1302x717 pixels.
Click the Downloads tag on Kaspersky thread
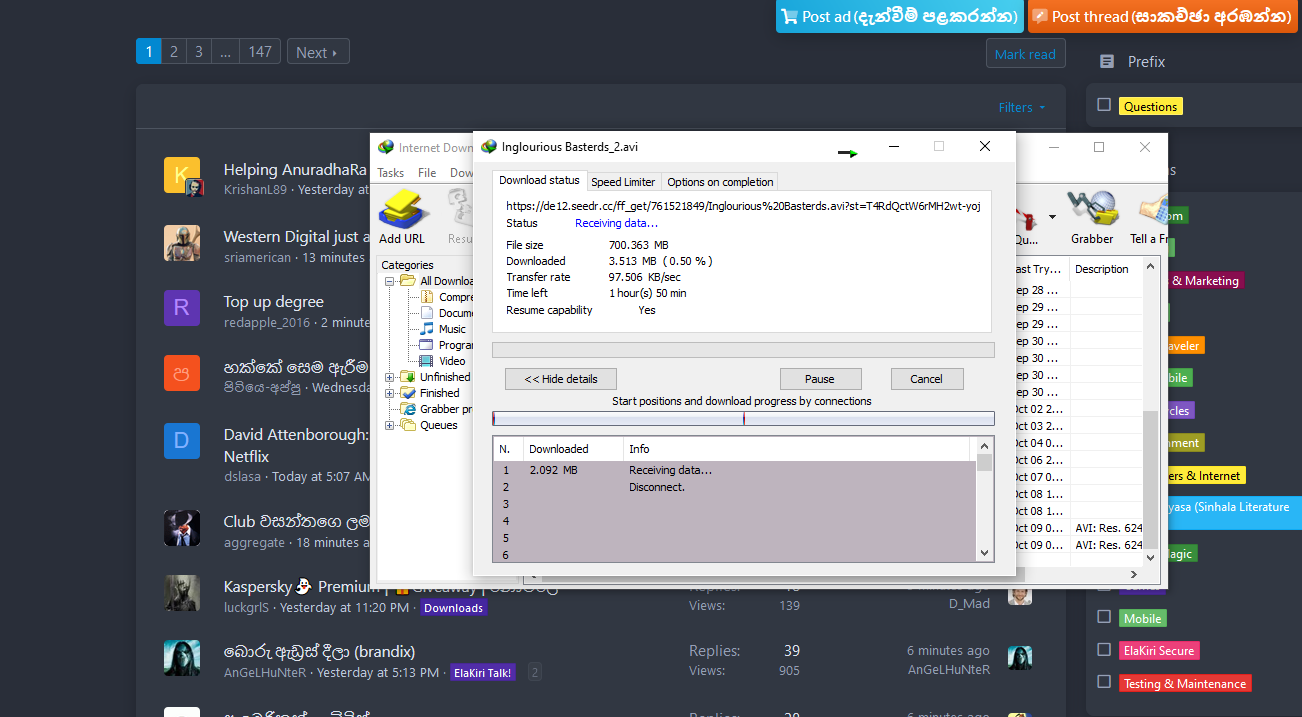click(x=453, y=608)
